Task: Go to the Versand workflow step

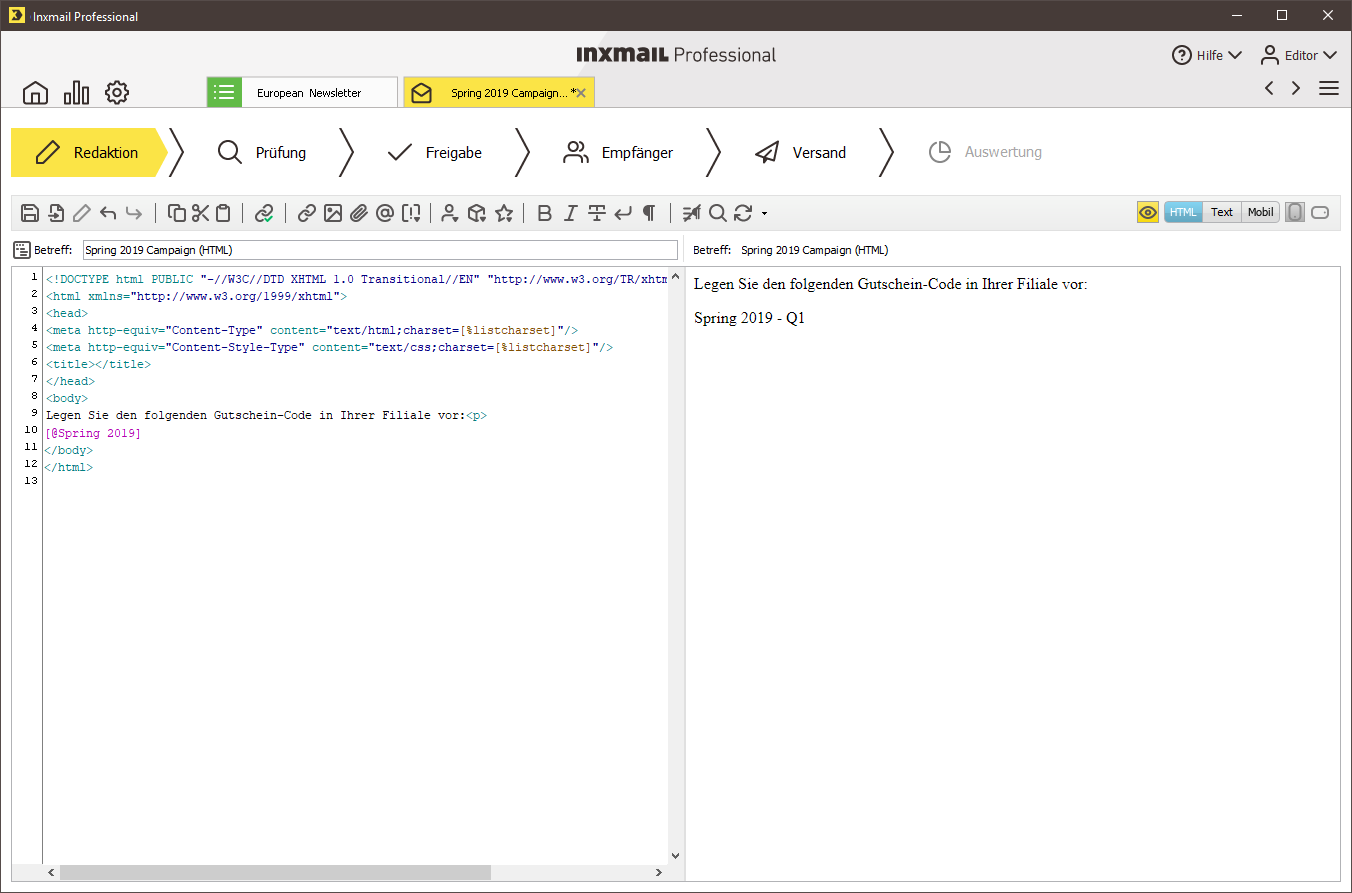Action: 800,152
